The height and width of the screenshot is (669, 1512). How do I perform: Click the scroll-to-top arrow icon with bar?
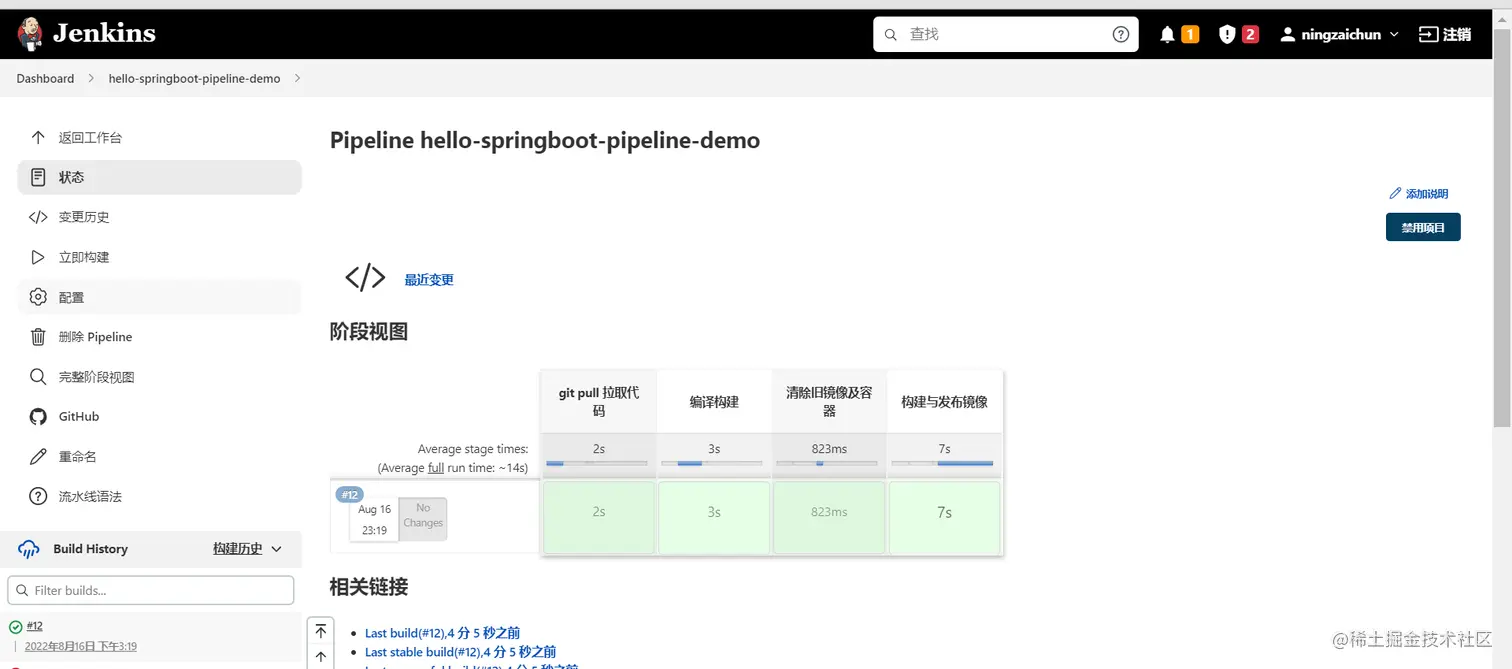[320, 630]
